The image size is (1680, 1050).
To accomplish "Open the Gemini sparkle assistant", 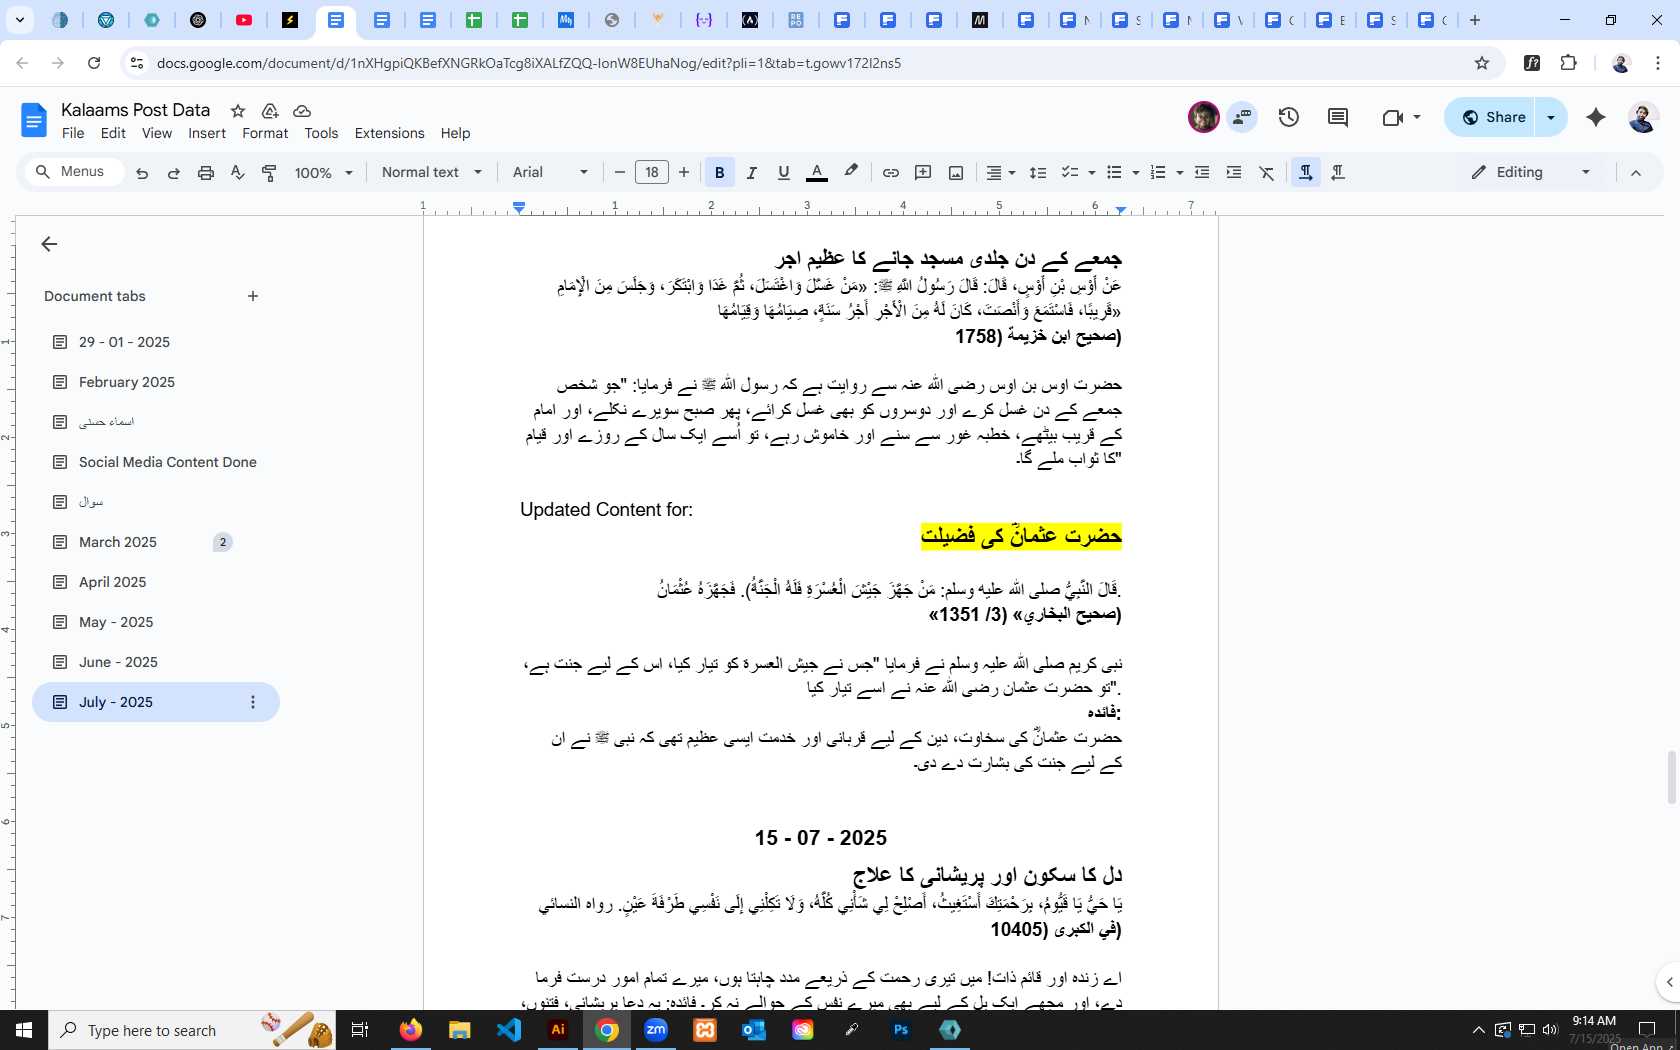I will point(1596,117).
